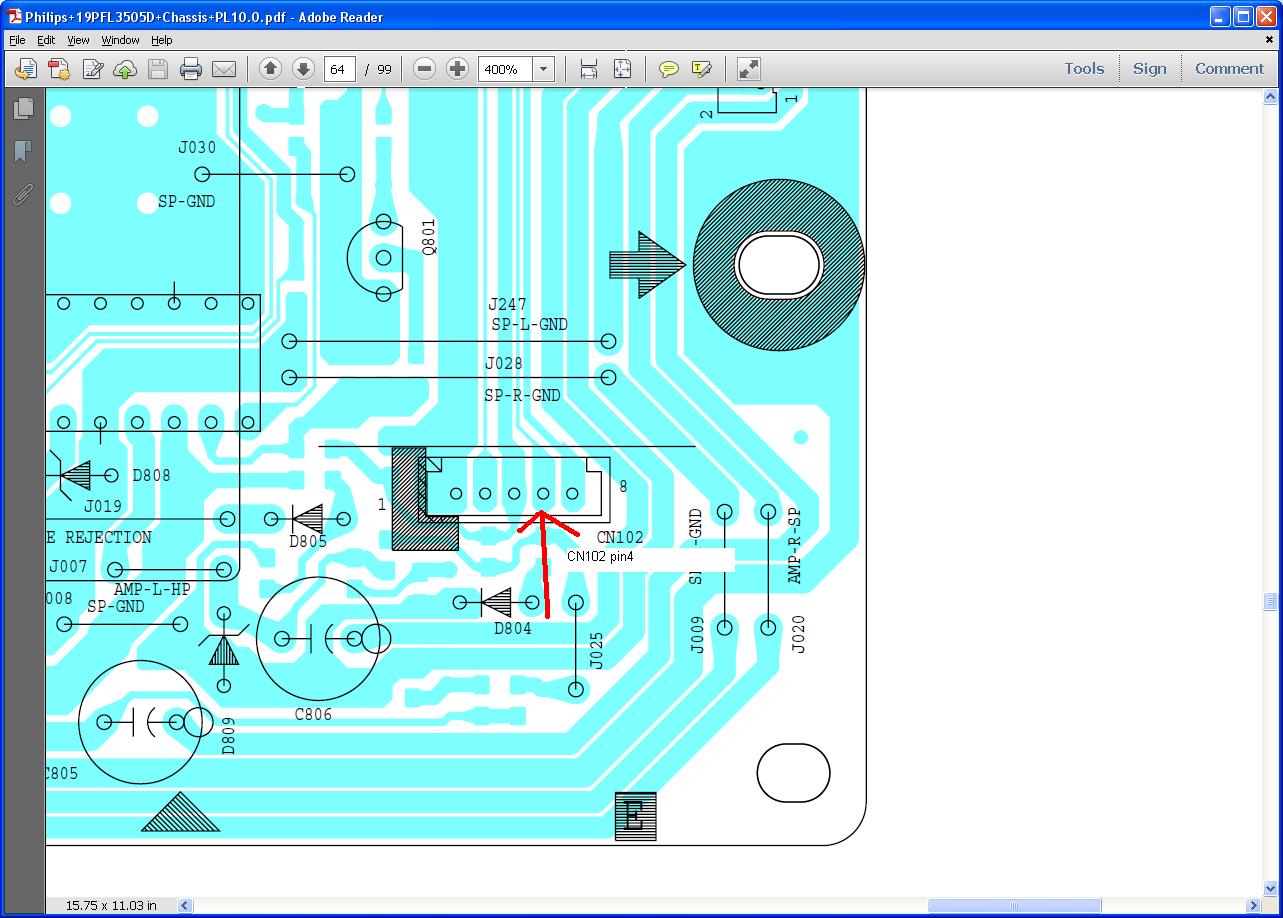This screenshot has height=918, width=1283.
Task: Click the page number input field
Action: tap(339, 69)
